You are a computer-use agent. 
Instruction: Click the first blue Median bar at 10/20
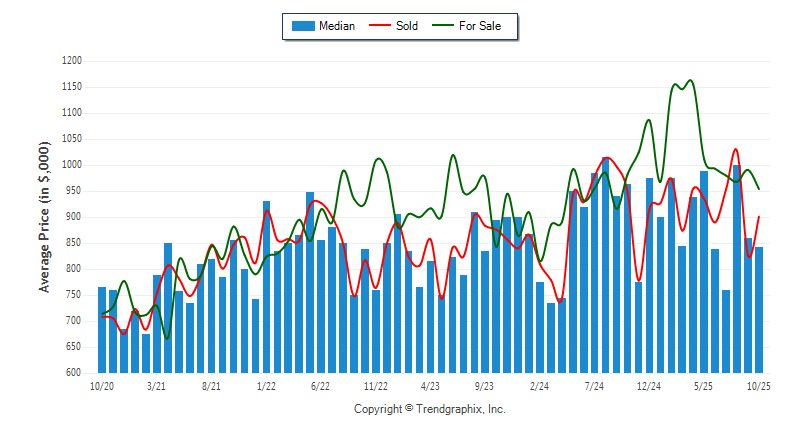coord(102,330)
